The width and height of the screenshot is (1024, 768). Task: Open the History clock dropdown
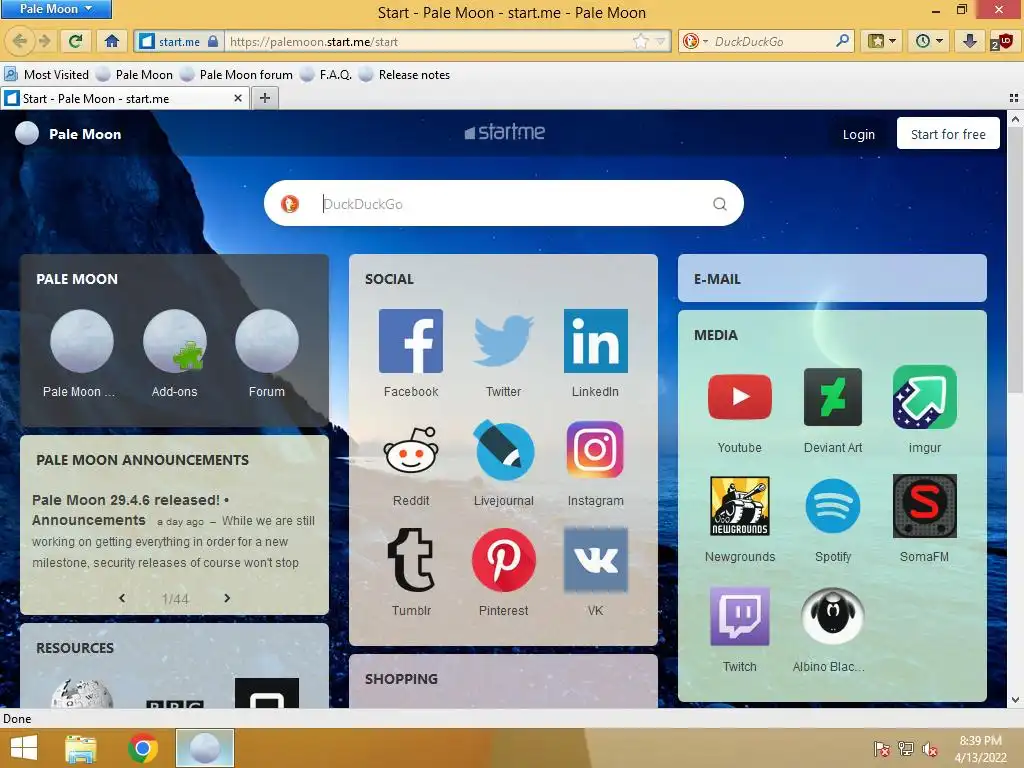[x=929, y=41]
